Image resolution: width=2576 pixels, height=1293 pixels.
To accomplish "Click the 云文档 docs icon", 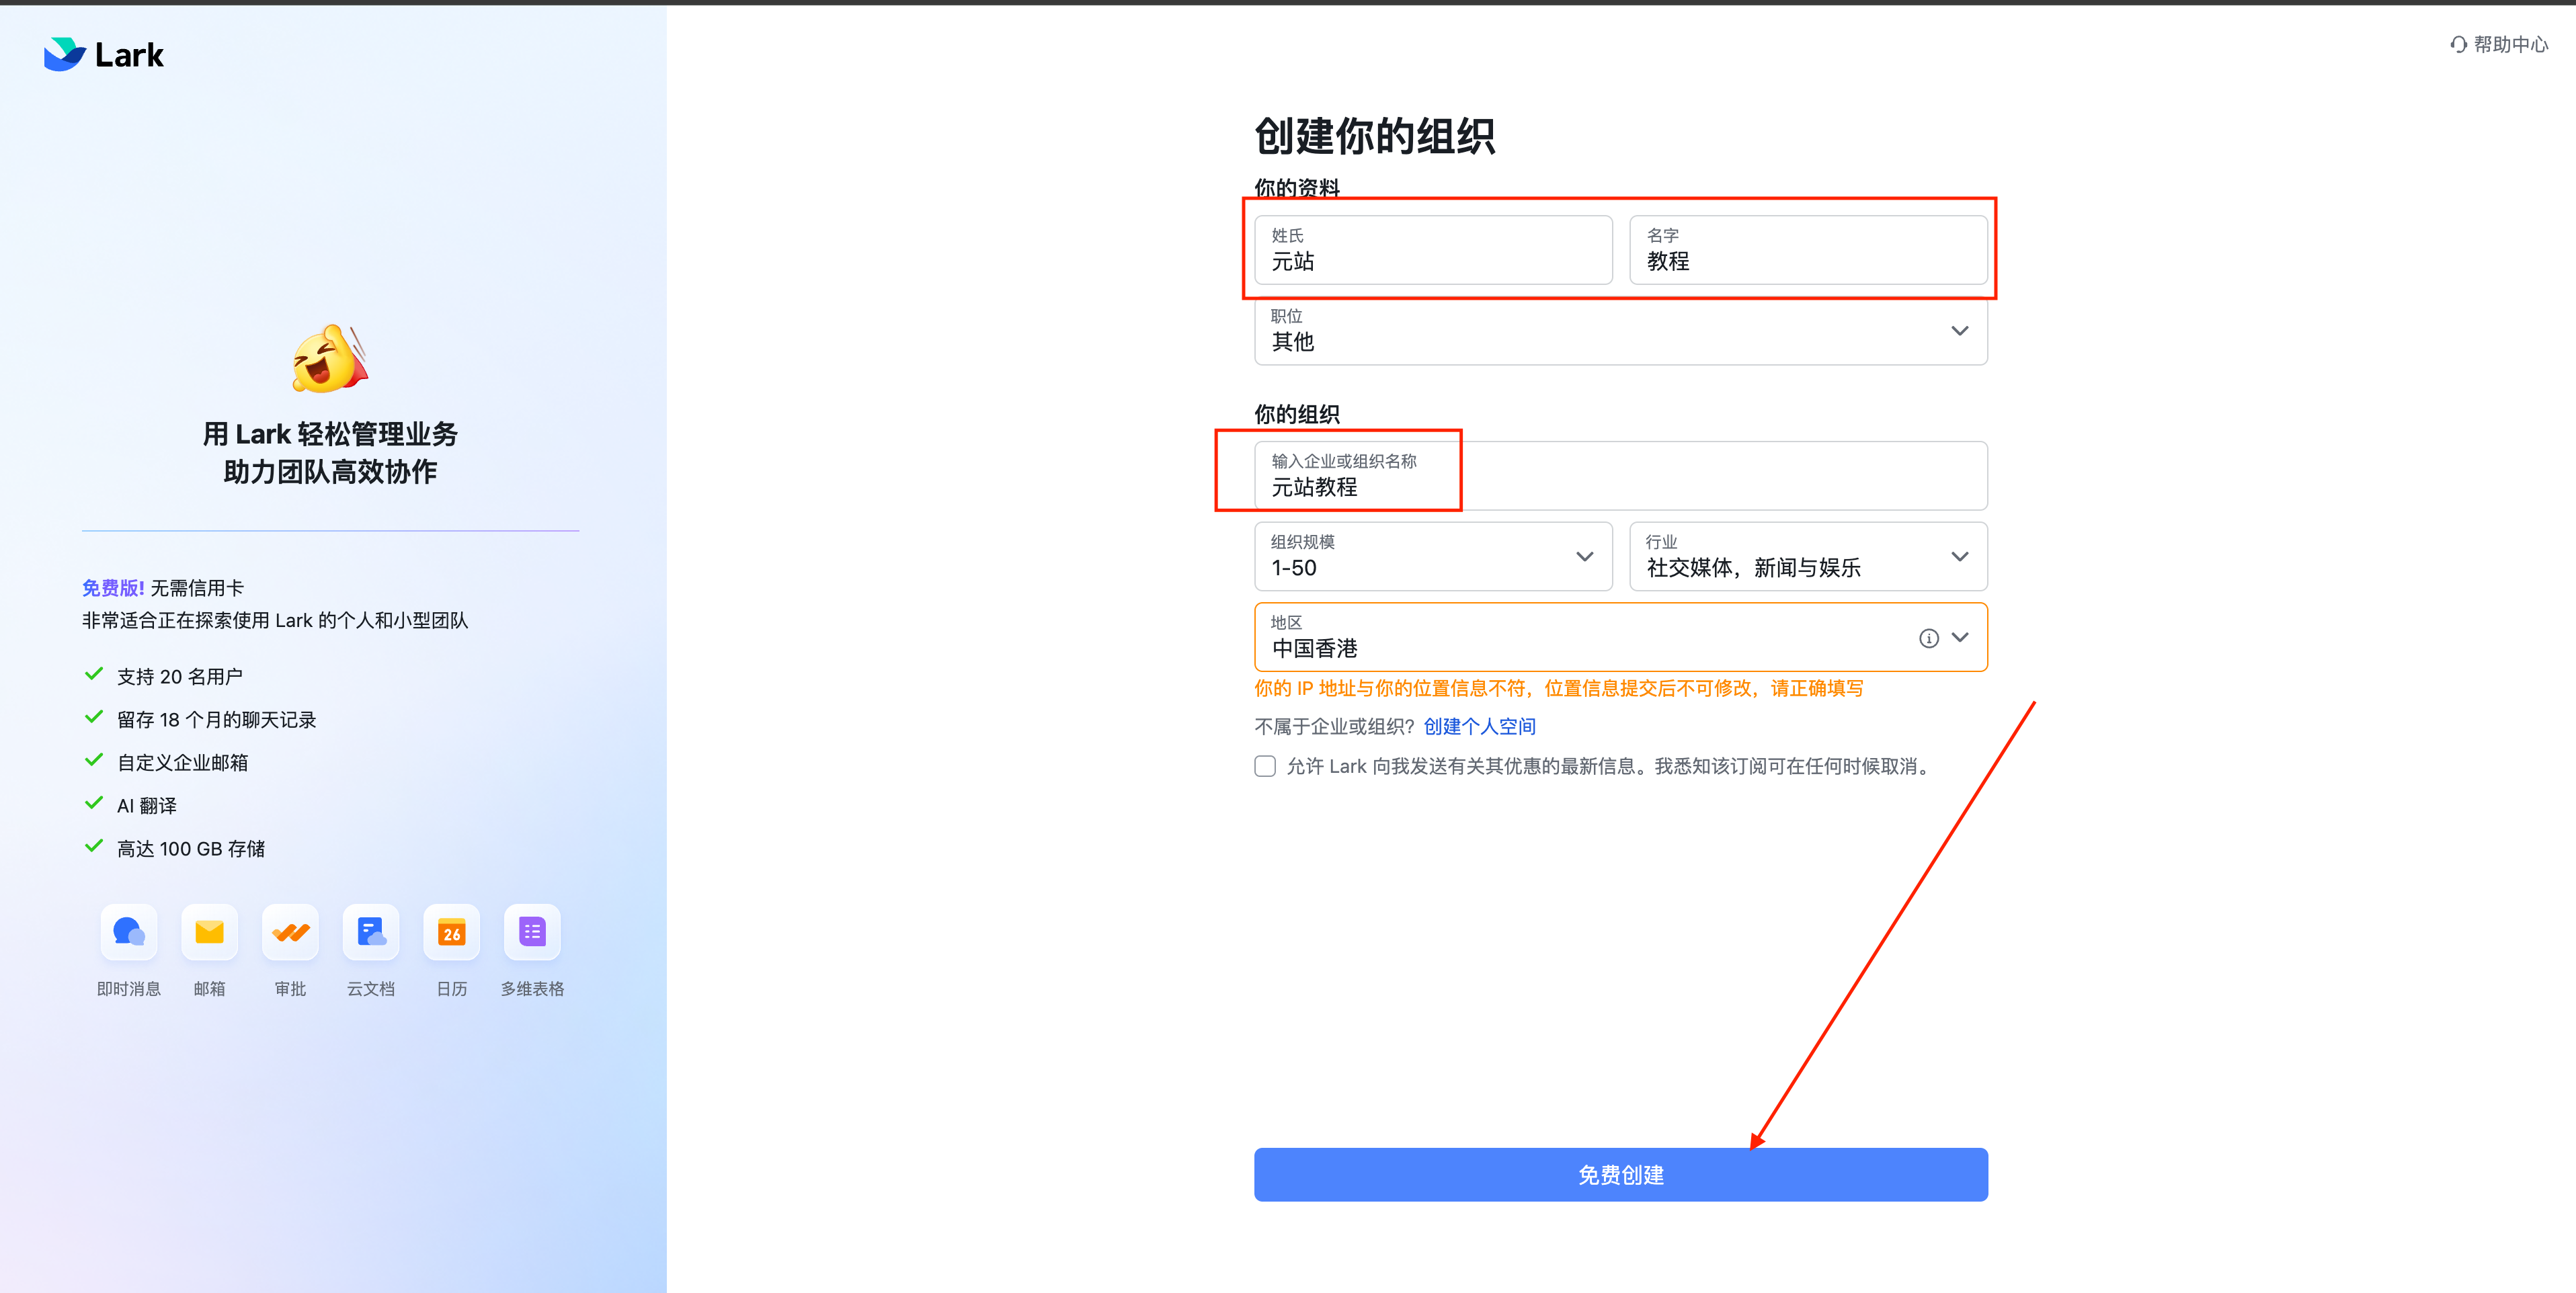I will pos(371,932).
